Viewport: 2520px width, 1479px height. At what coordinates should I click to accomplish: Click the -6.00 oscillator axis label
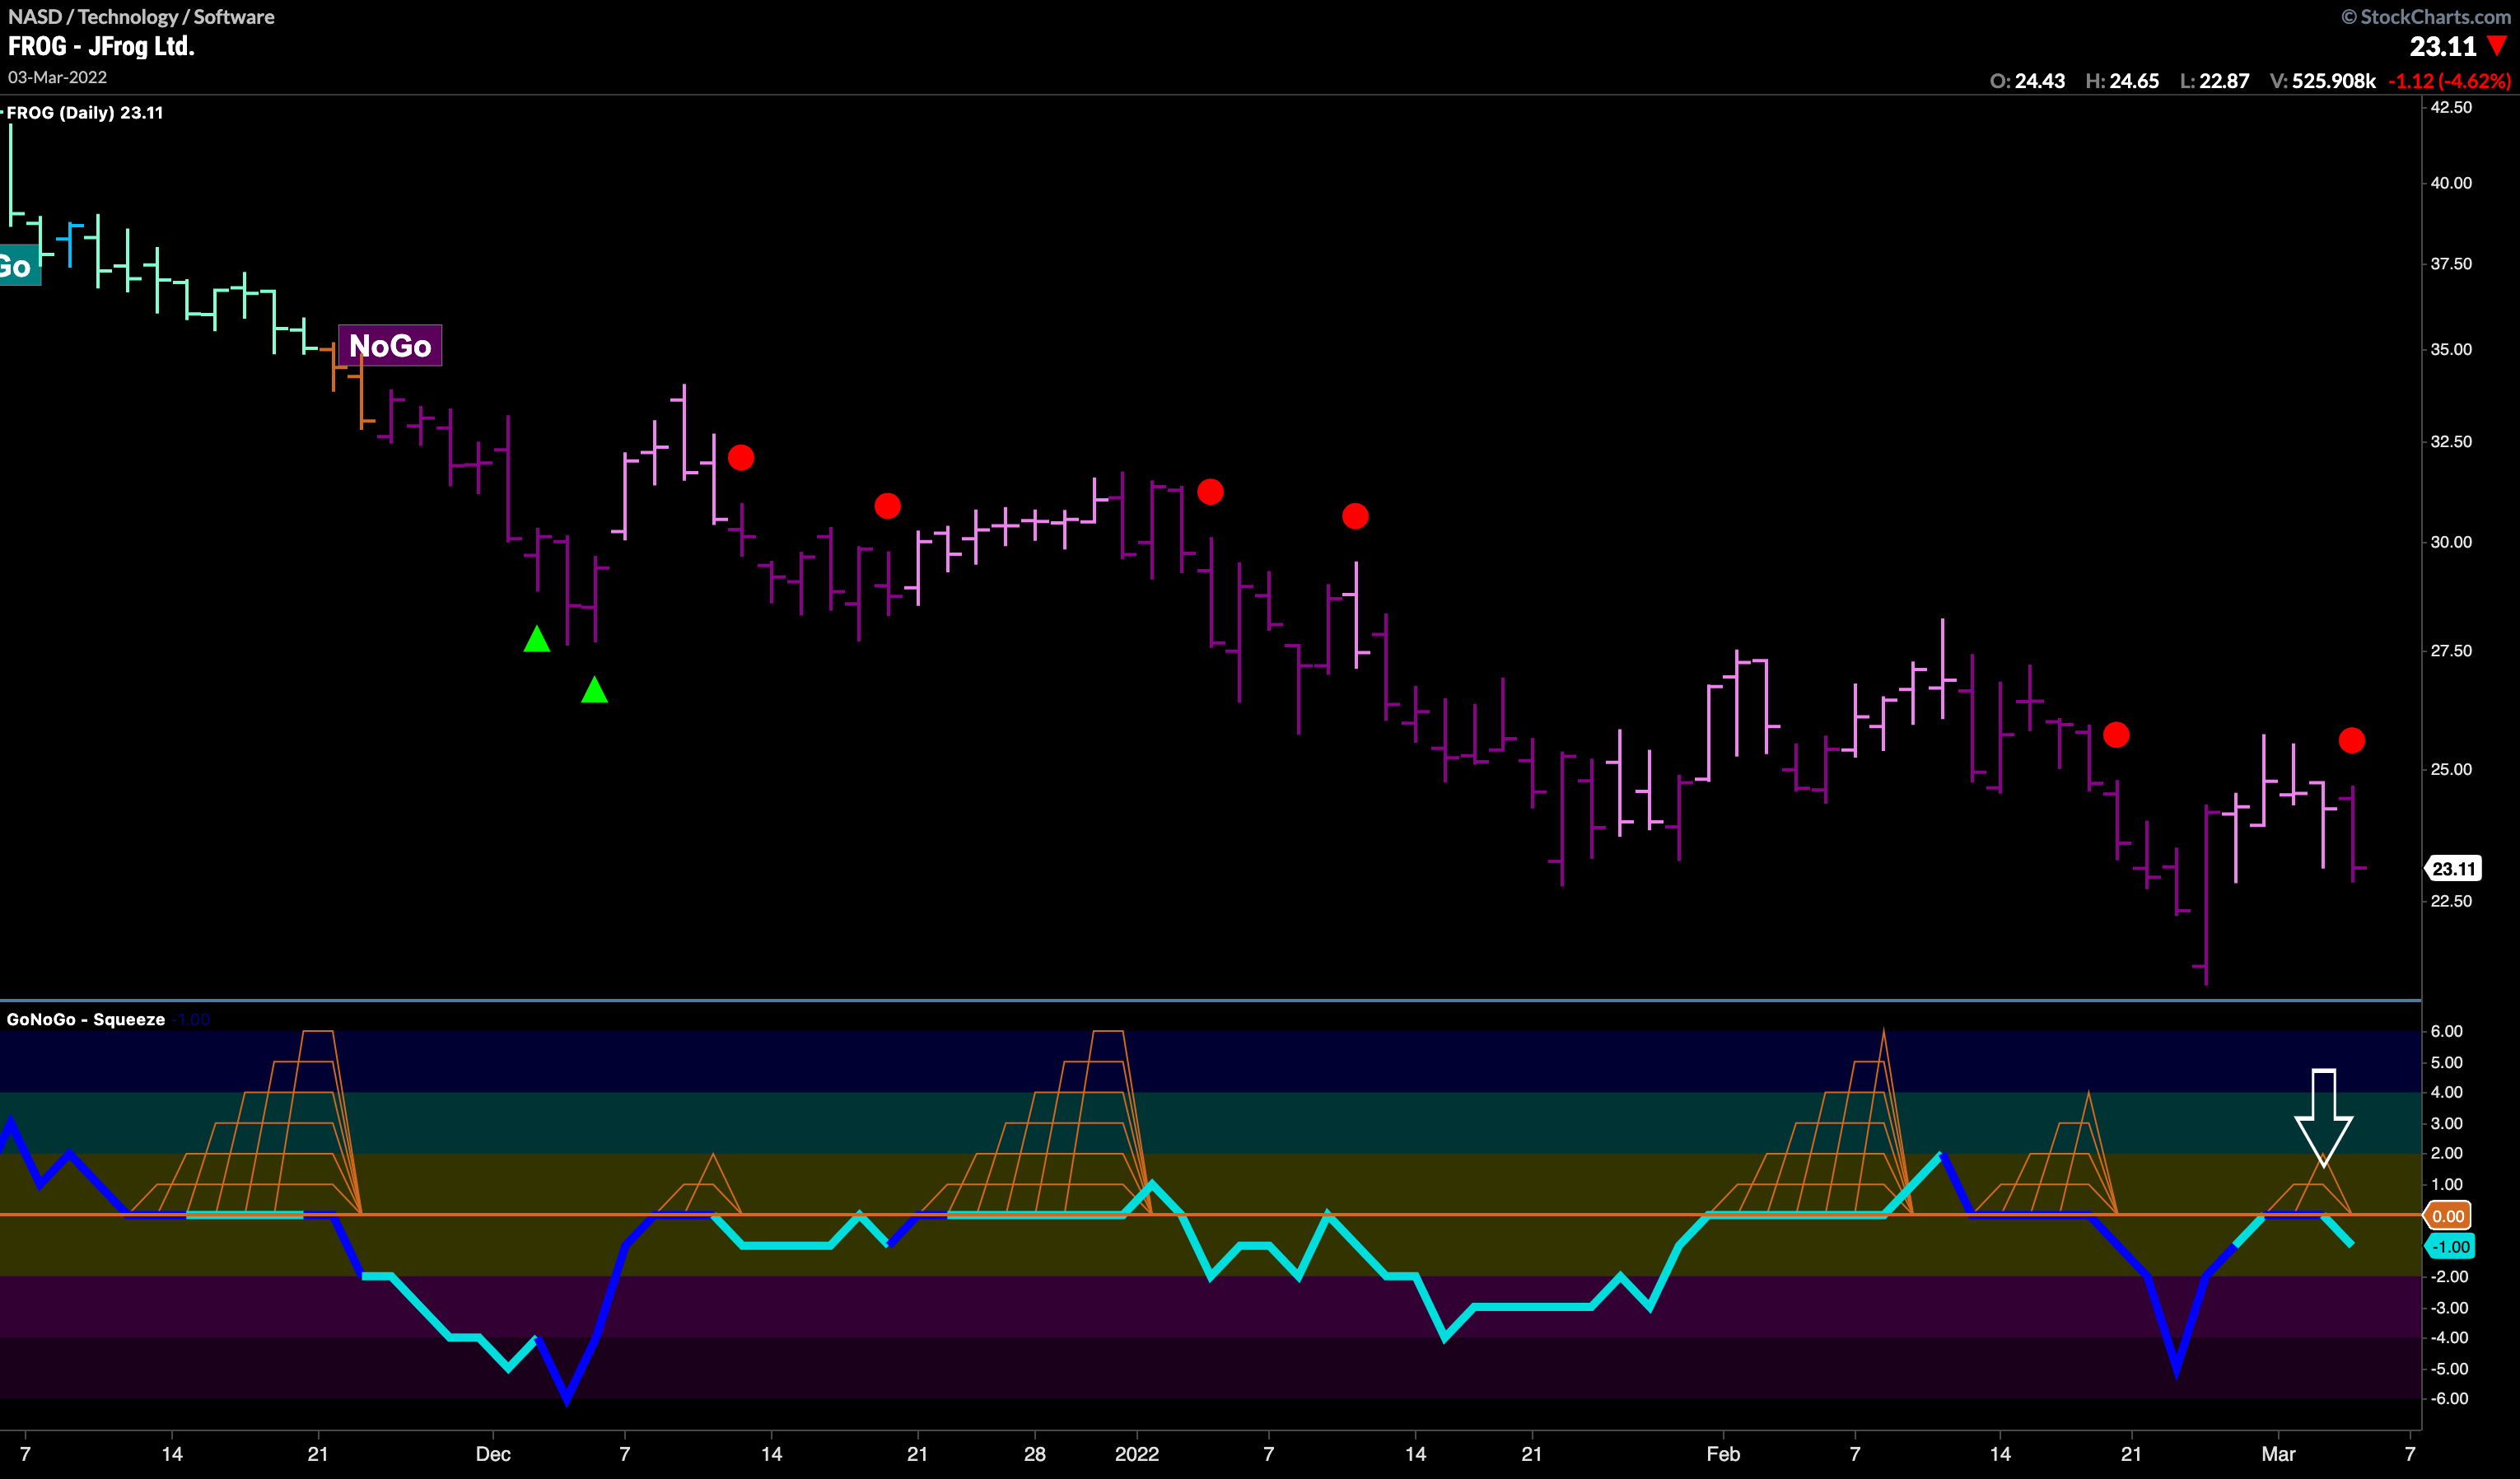(2448, 1399)
